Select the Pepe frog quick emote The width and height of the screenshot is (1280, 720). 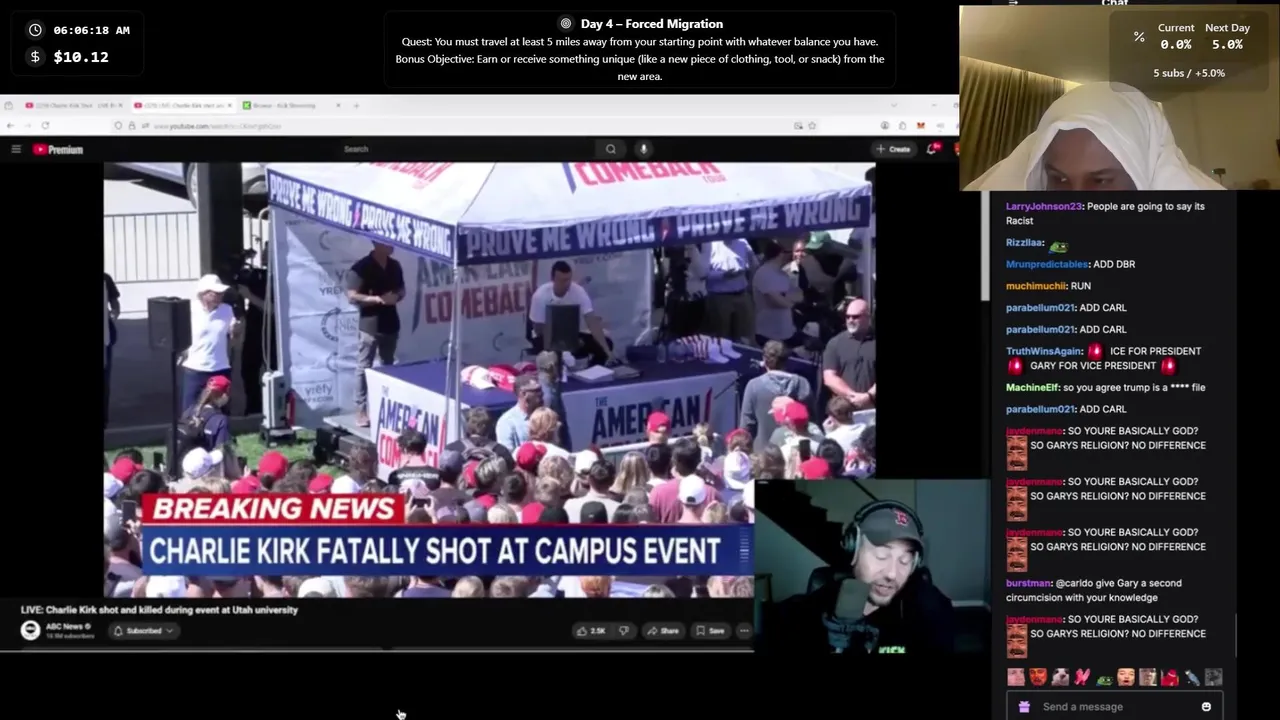(x=1104, y=678)
